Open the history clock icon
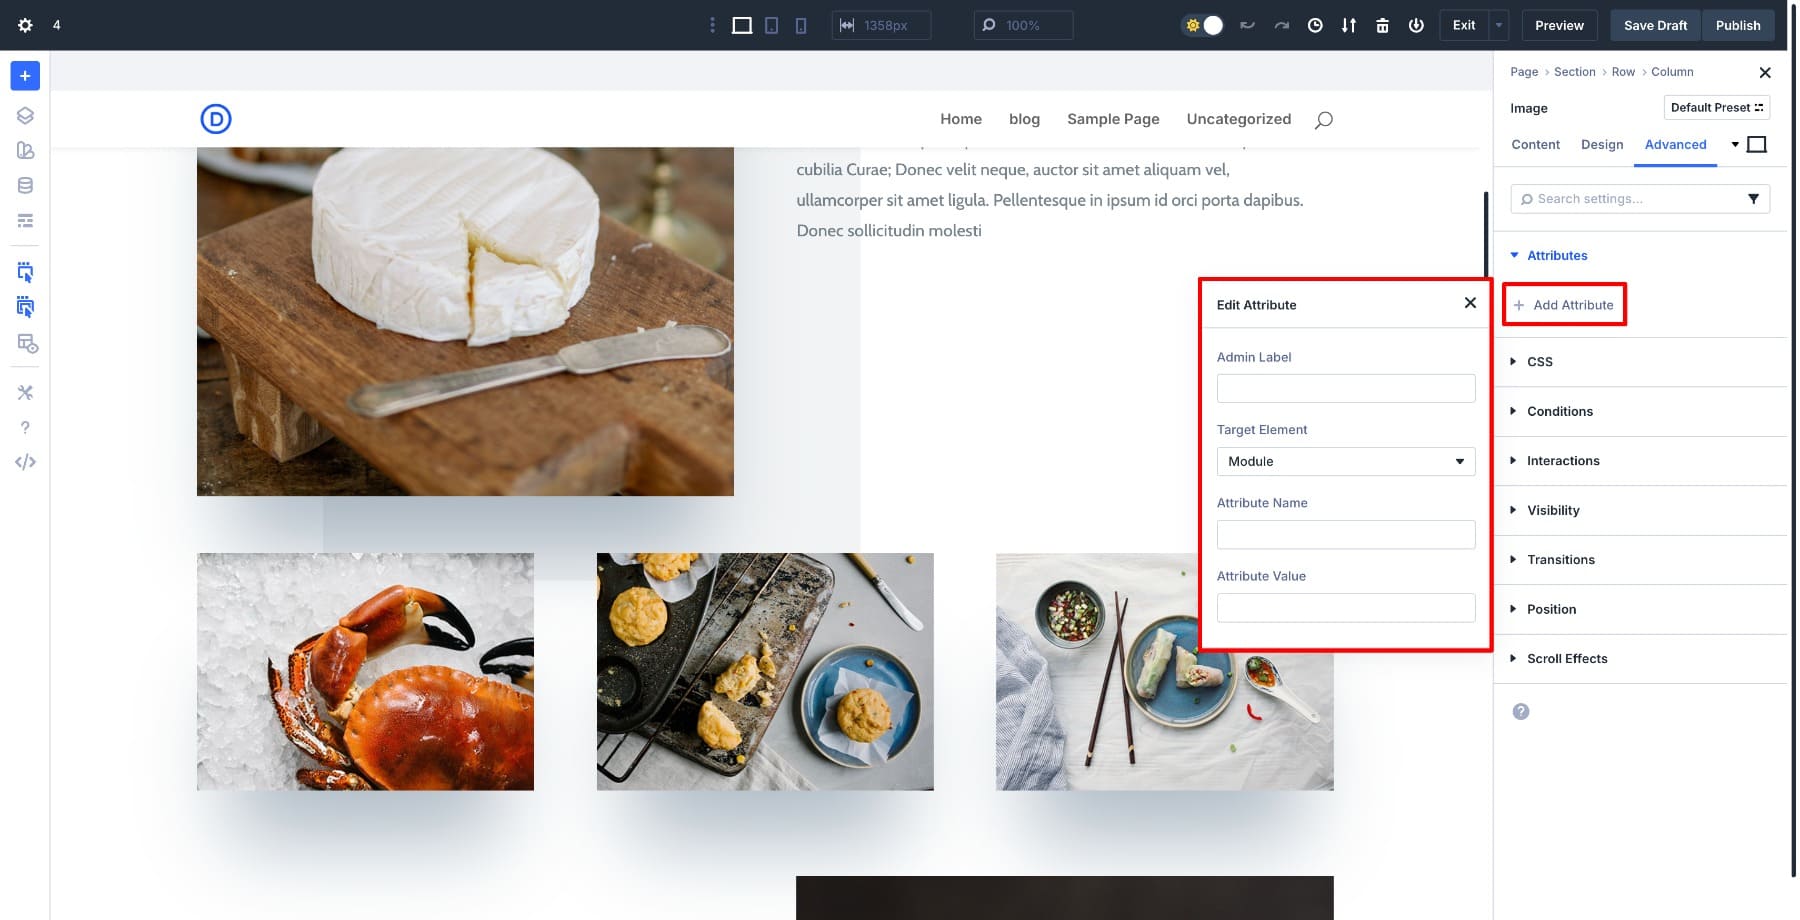 click(x=1315, y=25)
